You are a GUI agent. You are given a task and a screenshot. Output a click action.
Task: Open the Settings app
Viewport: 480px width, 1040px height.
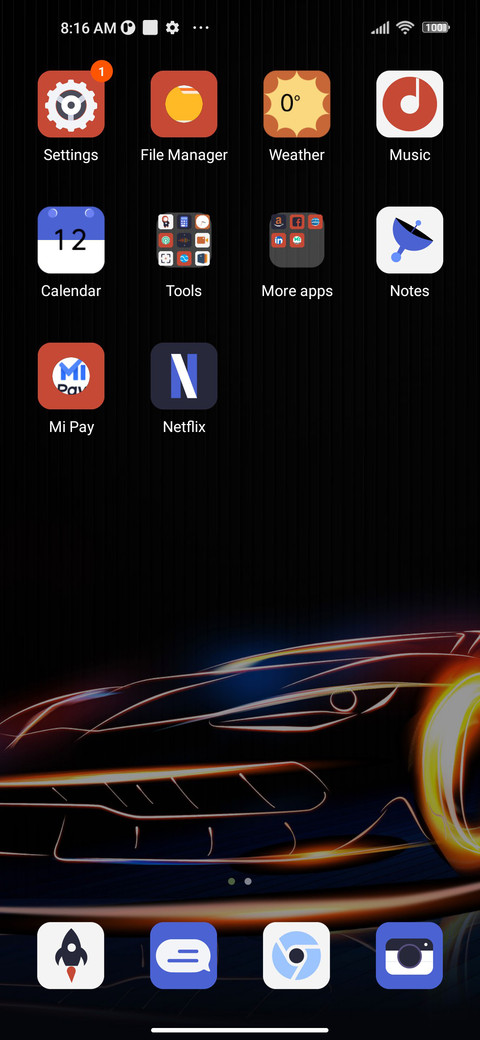coord(71,104)
